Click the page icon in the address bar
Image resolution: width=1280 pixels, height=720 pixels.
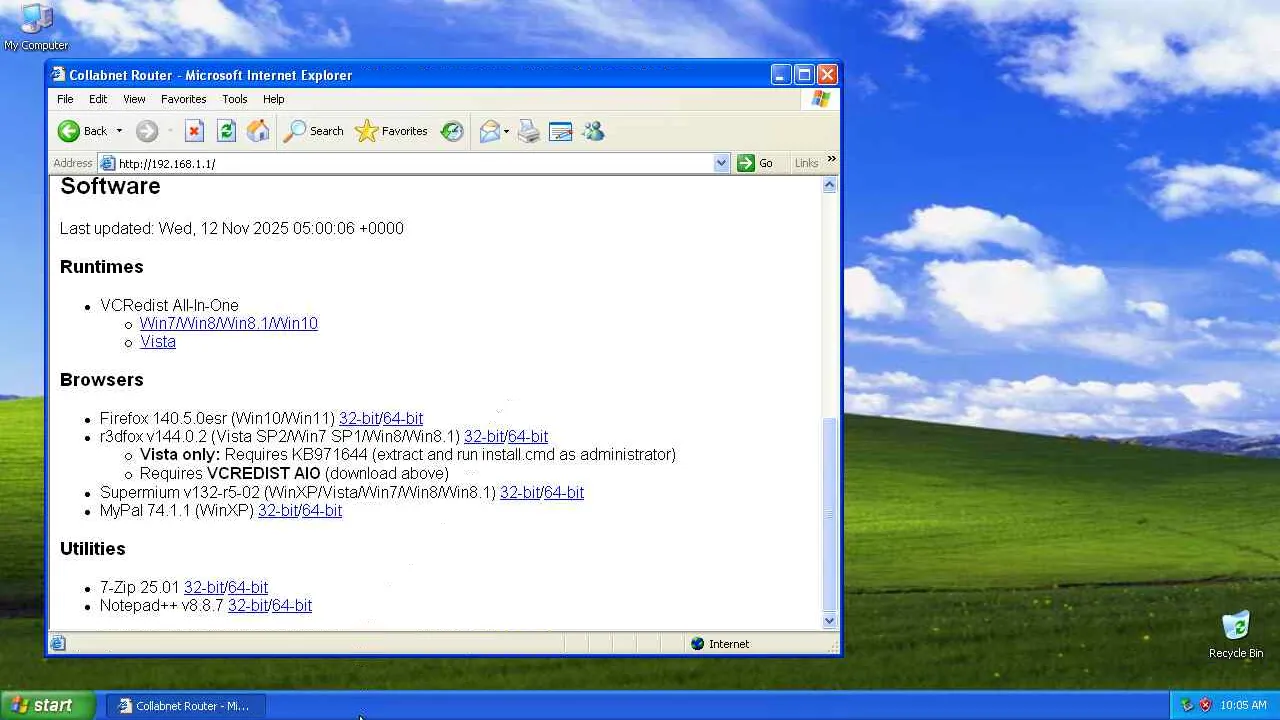107,163
